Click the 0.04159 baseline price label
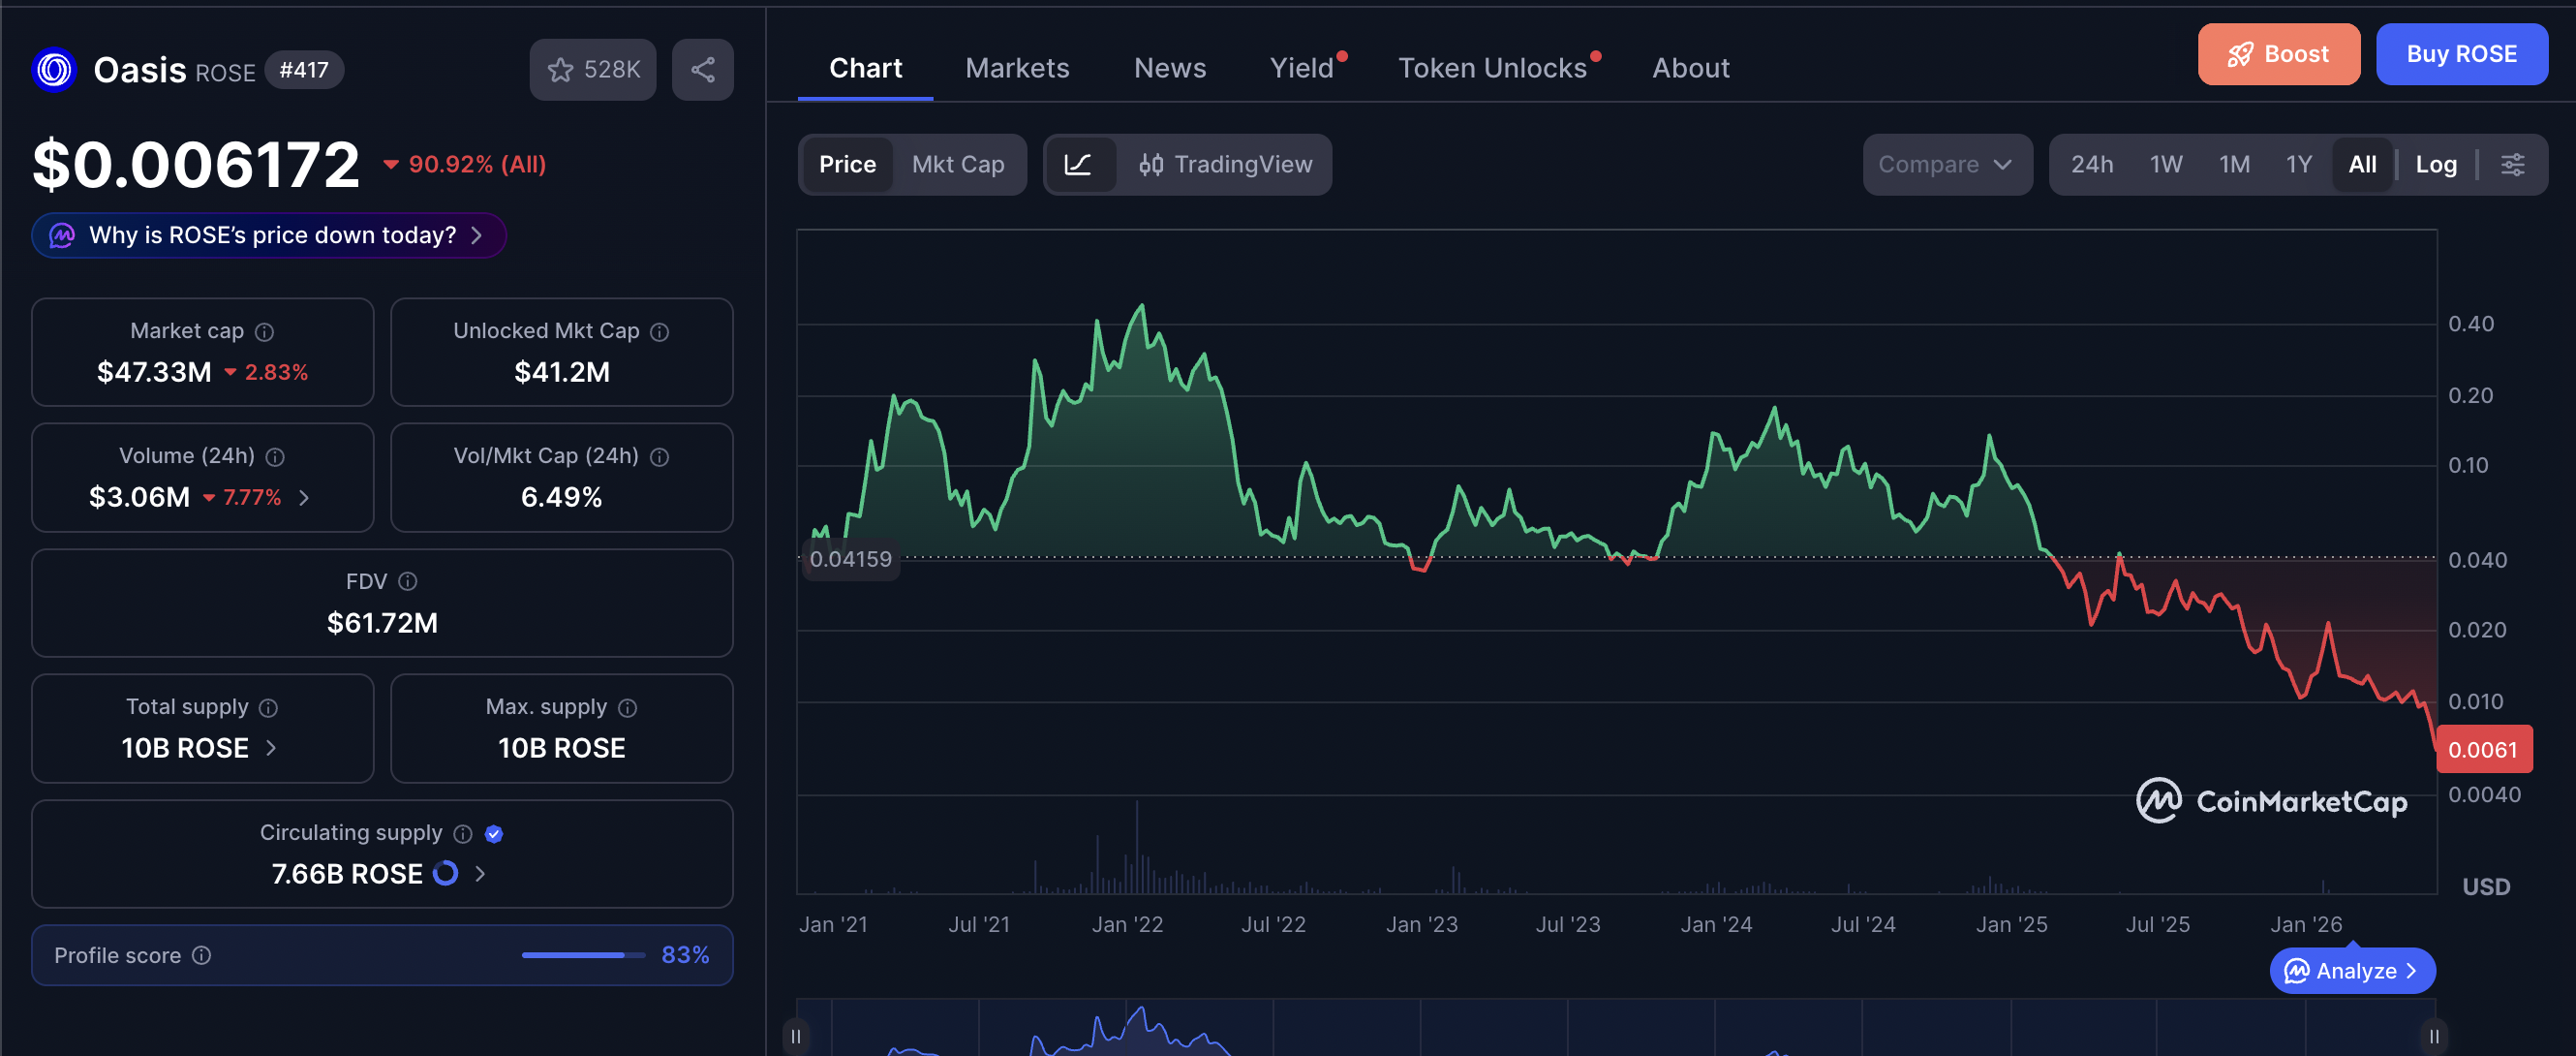Image resolution: width=2576 pixels, height=1056 pixels. click(x=851, y=559)
